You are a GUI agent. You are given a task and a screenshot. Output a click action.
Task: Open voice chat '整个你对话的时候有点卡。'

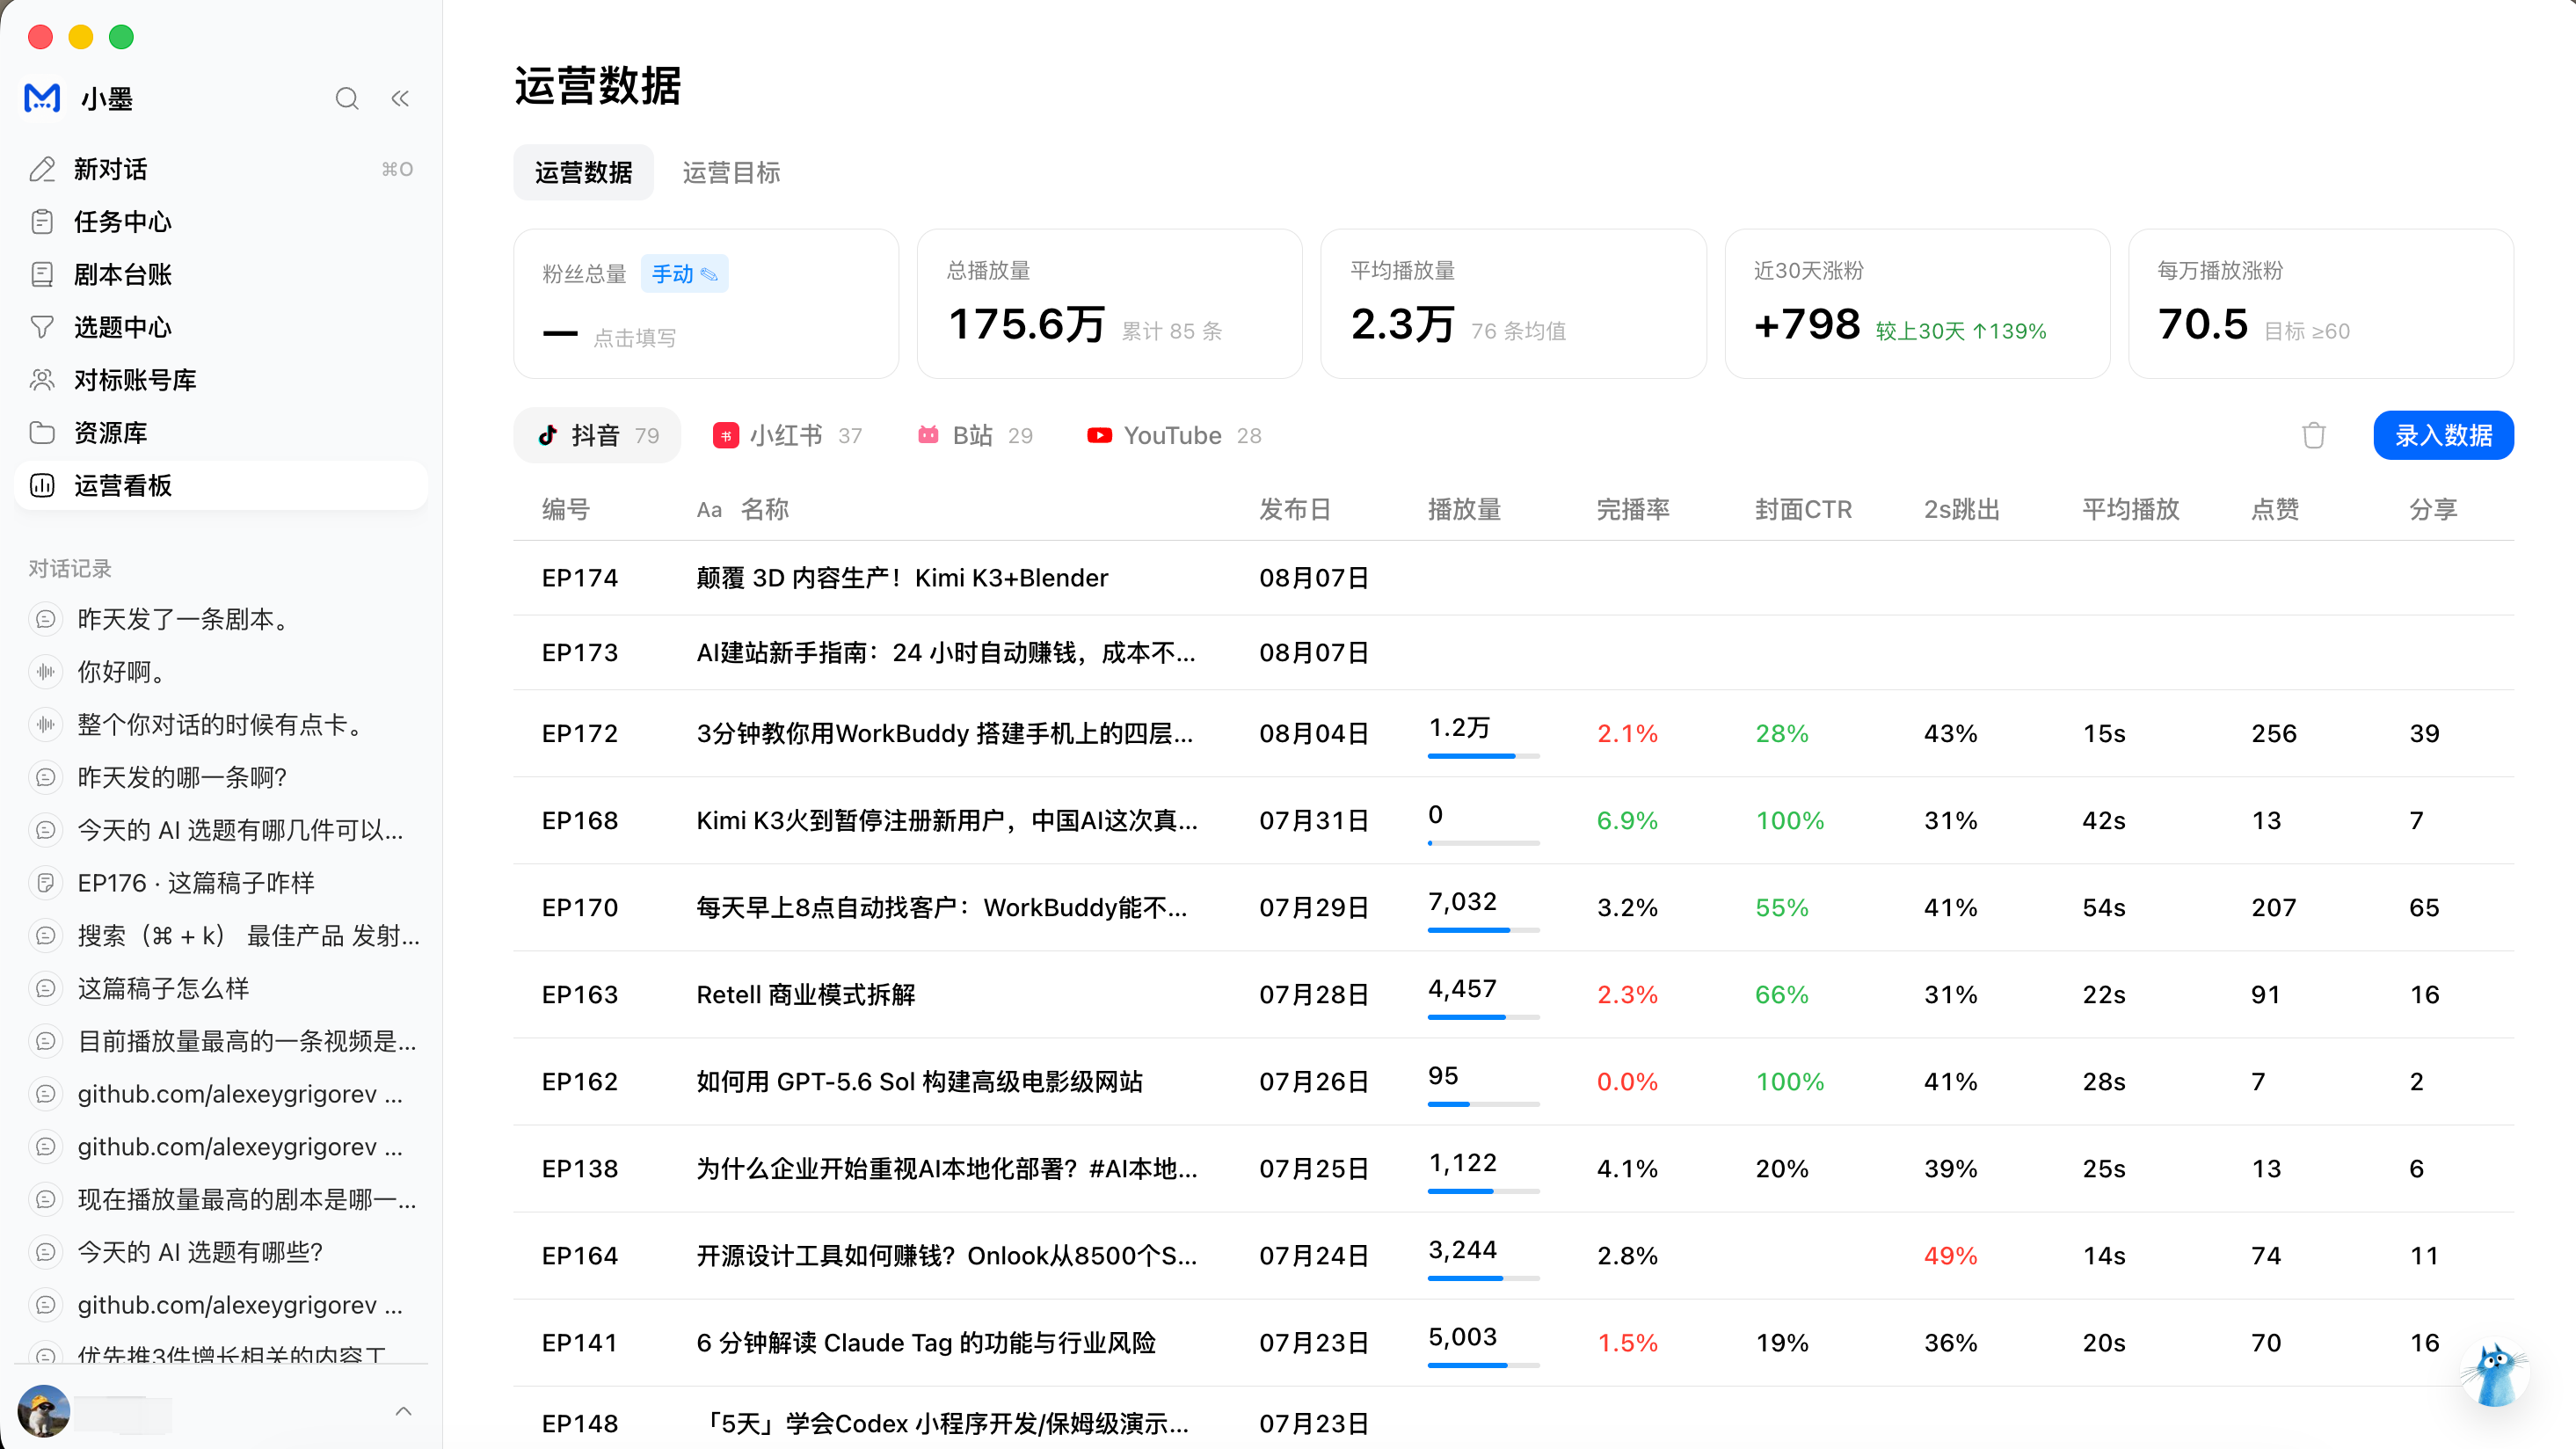[221, 725]
